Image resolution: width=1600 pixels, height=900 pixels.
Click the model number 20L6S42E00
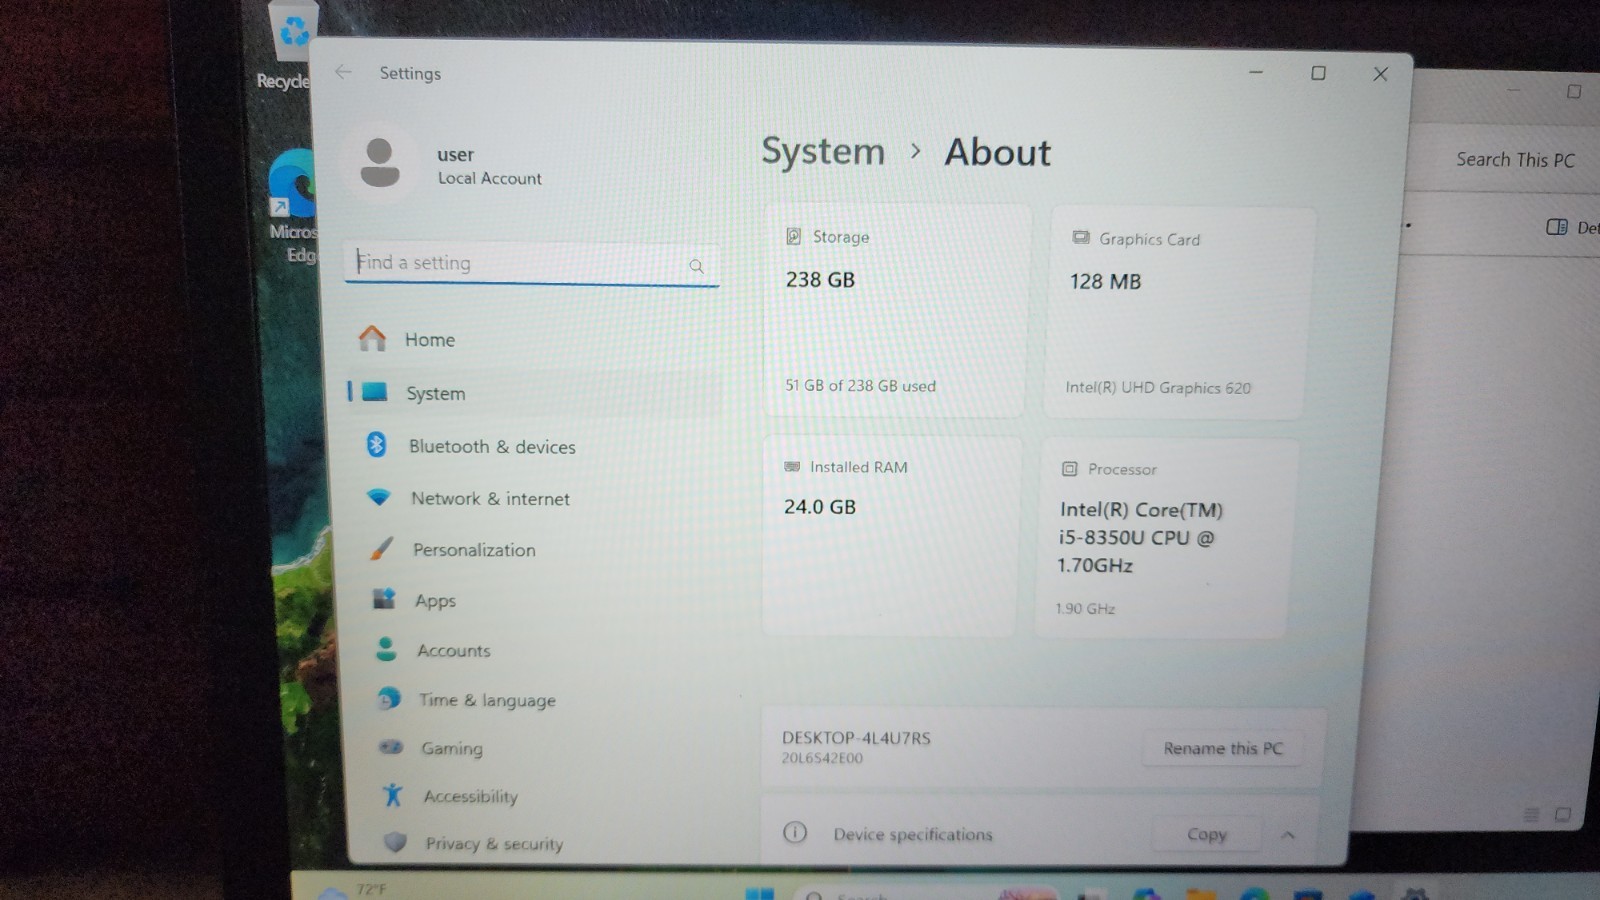tap(822, 759)
